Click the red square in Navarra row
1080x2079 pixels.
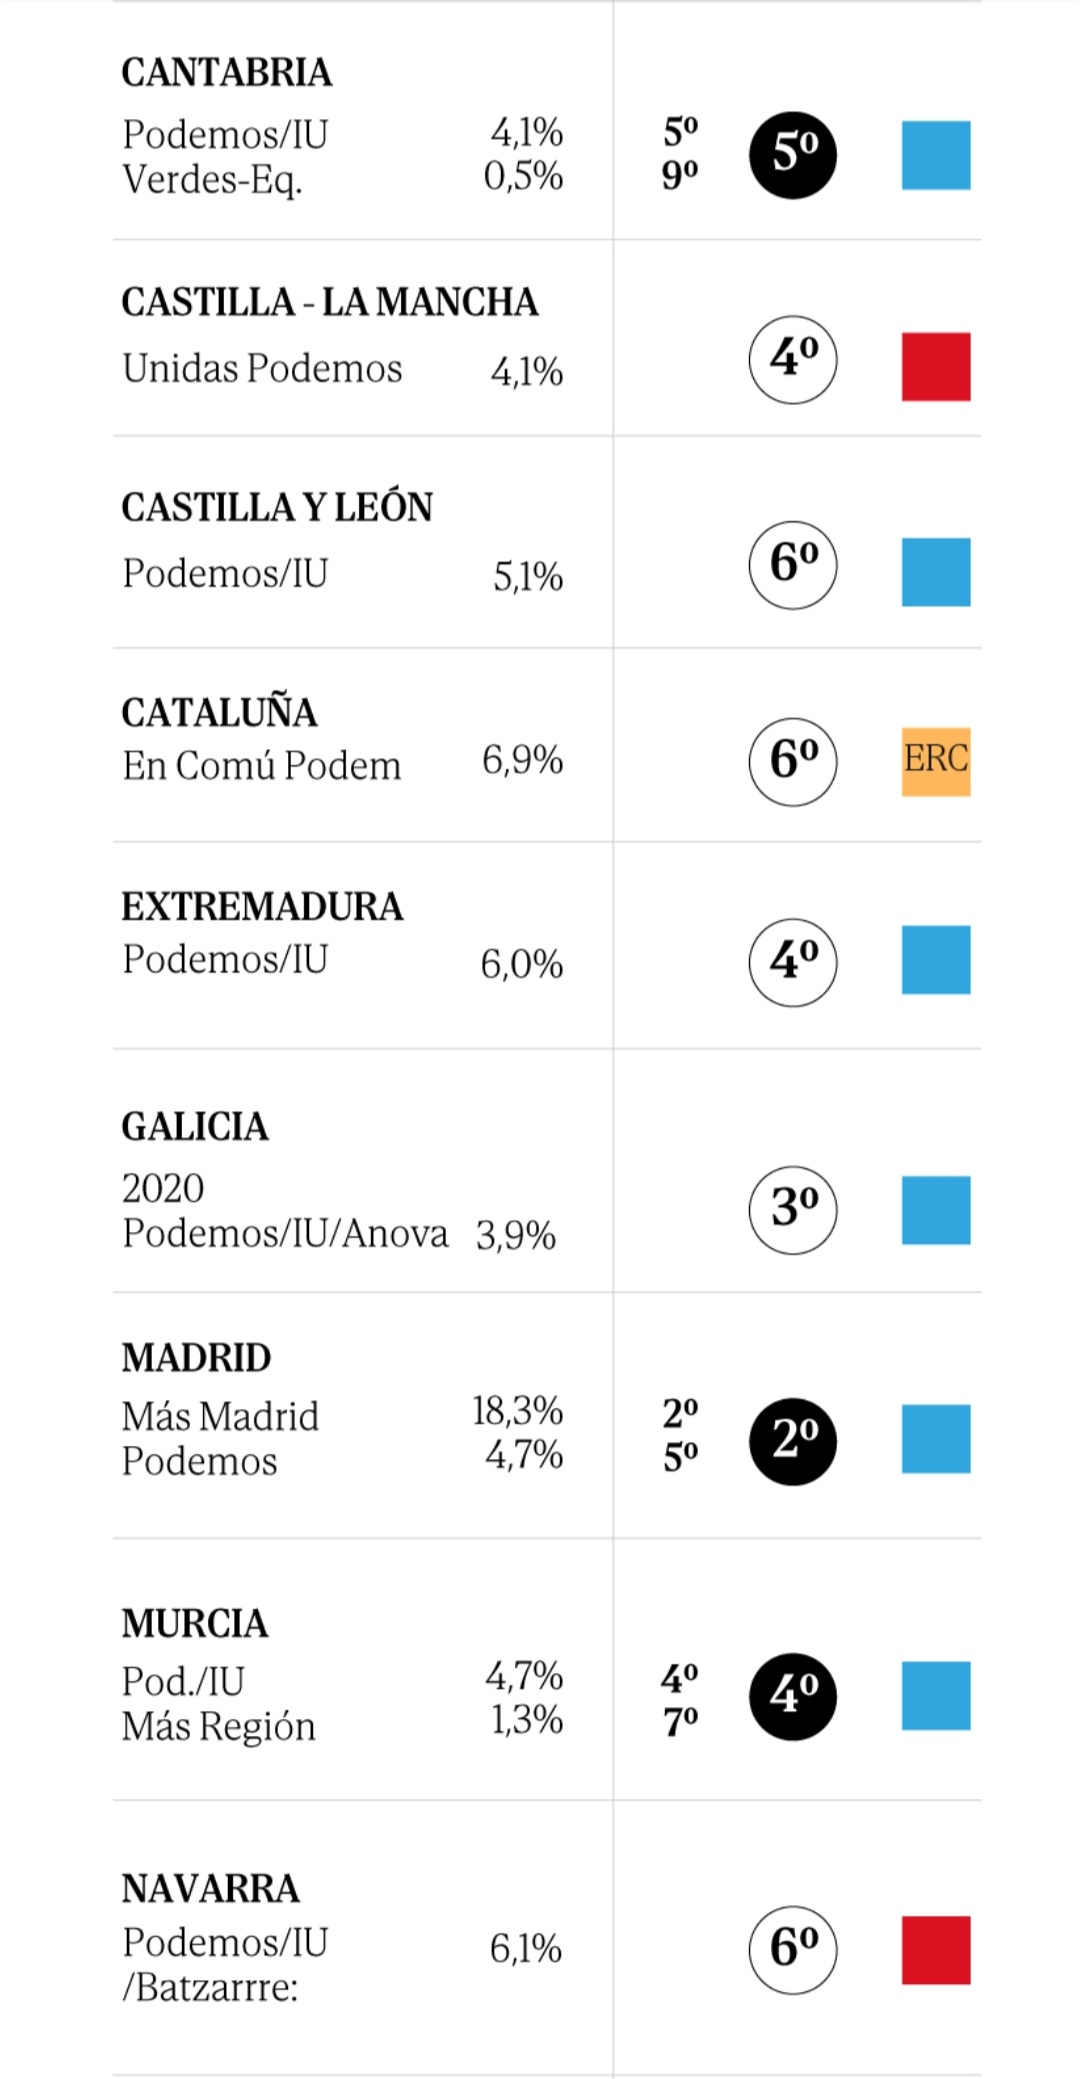click(x=936, y=1950)
